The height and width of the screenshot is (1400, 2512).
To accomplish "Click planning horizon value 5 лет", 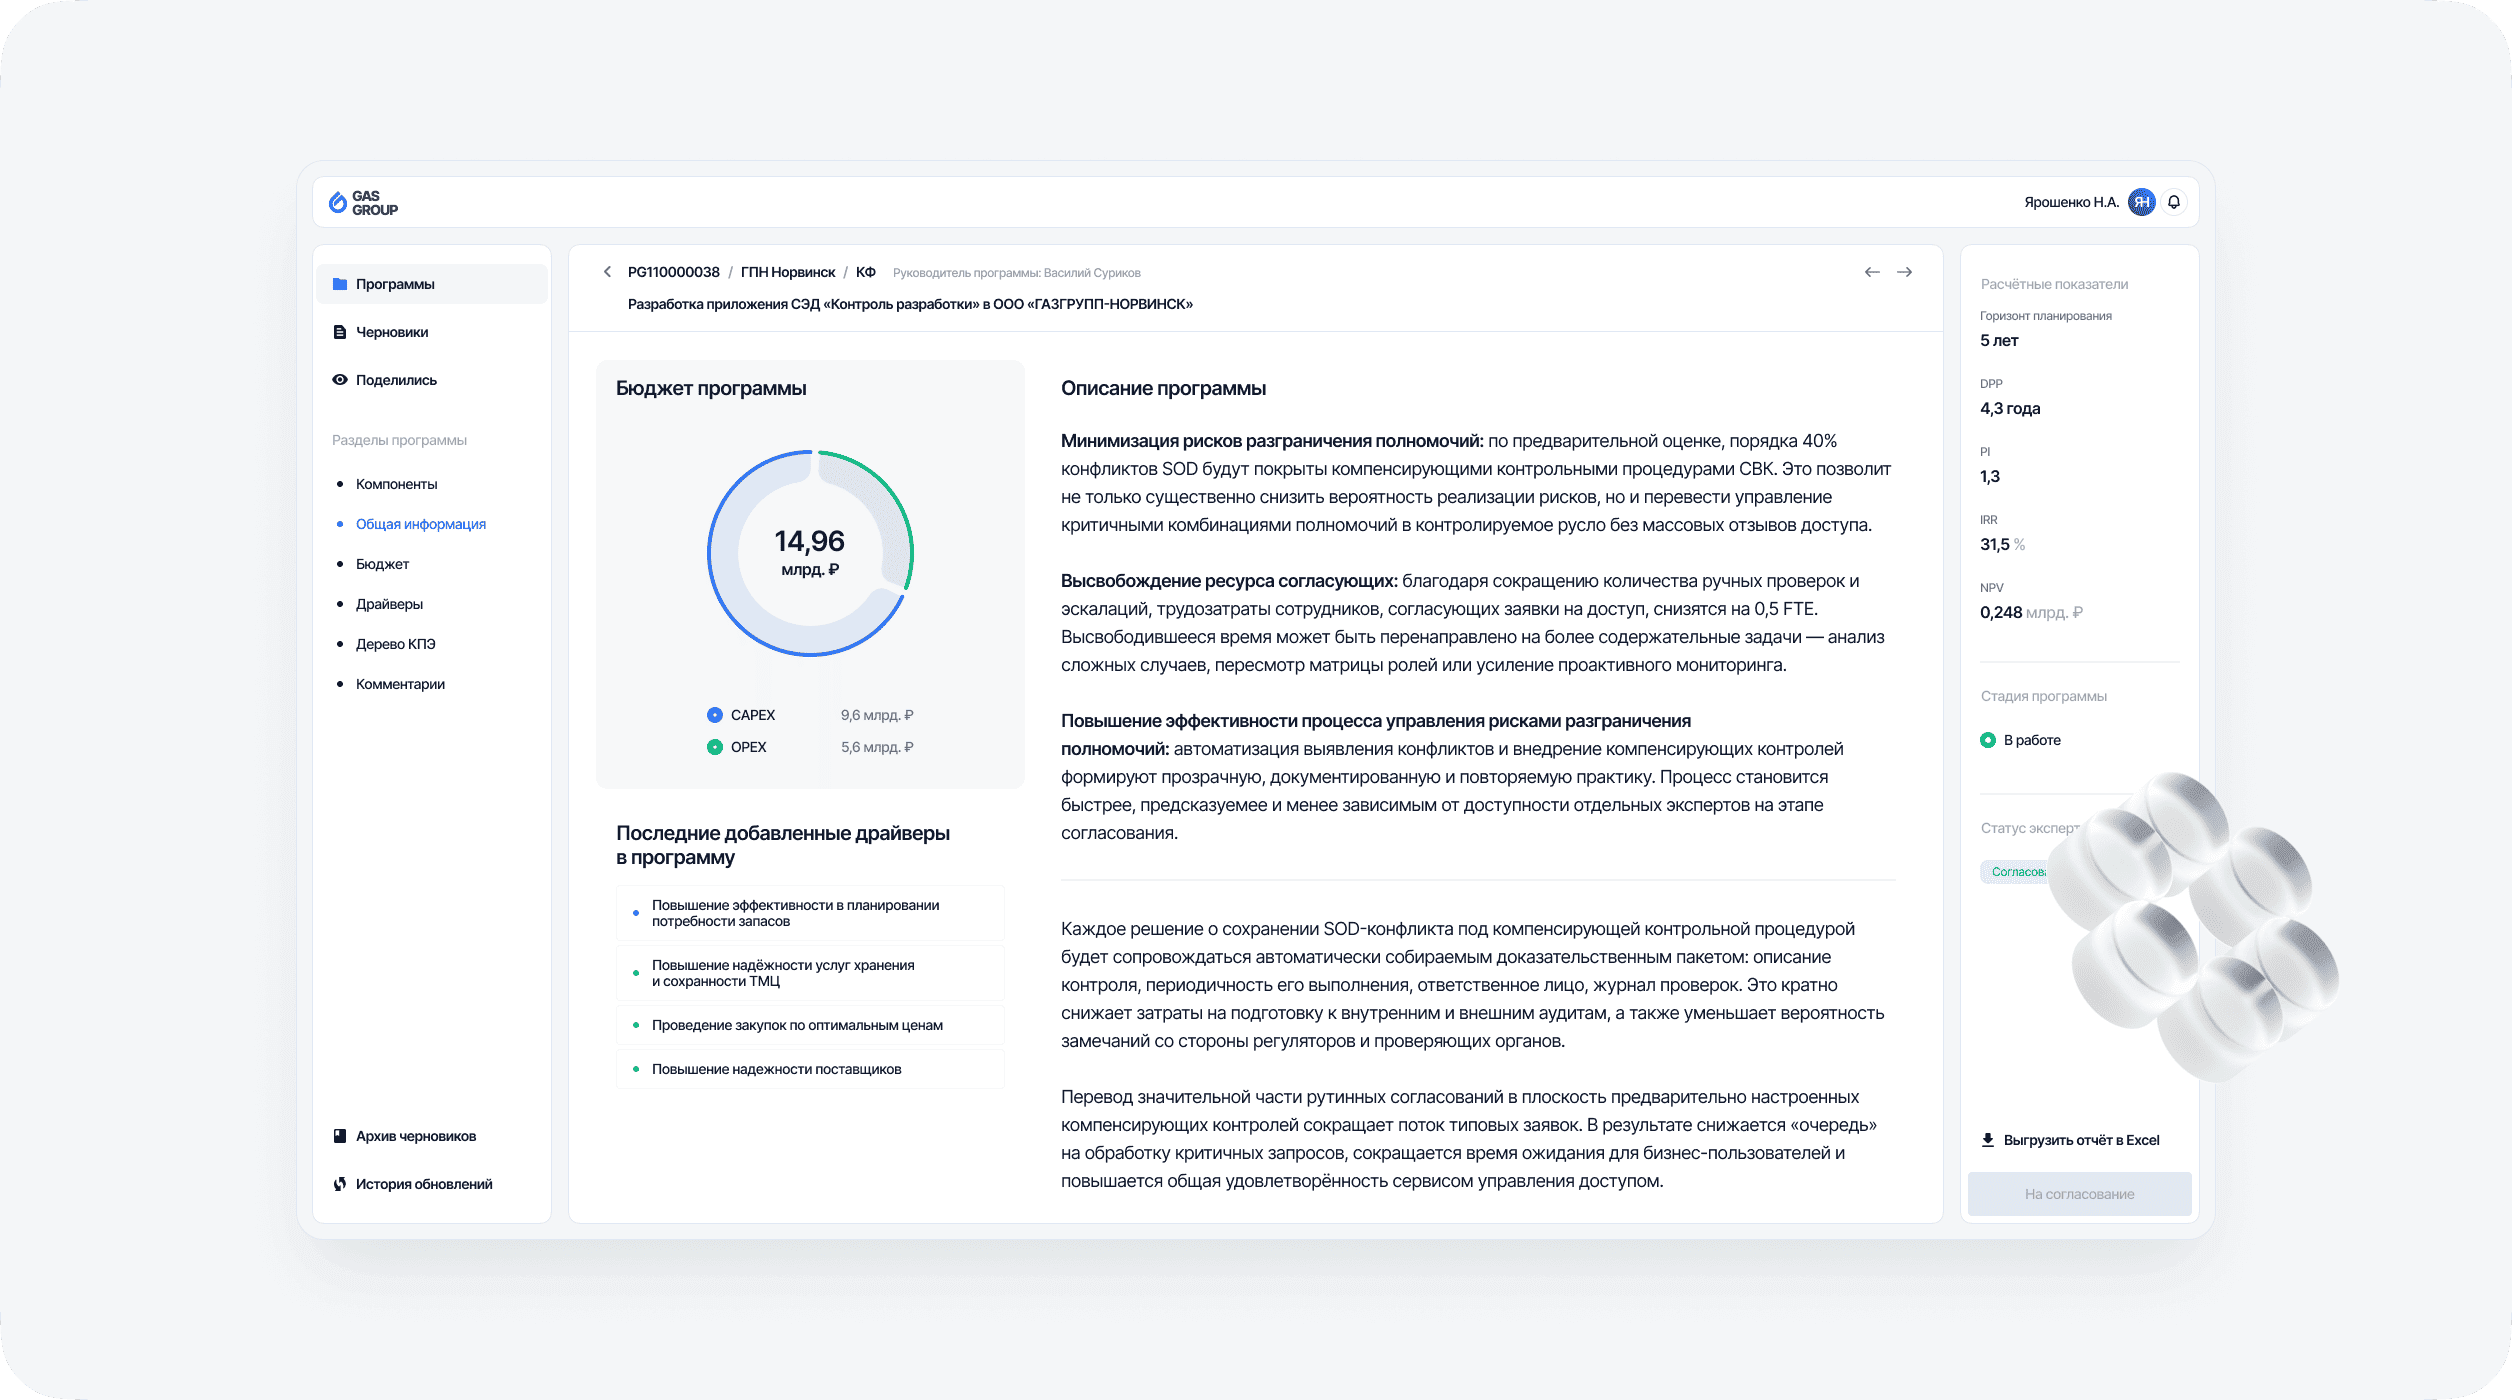I will click(x=1999, y=340).
